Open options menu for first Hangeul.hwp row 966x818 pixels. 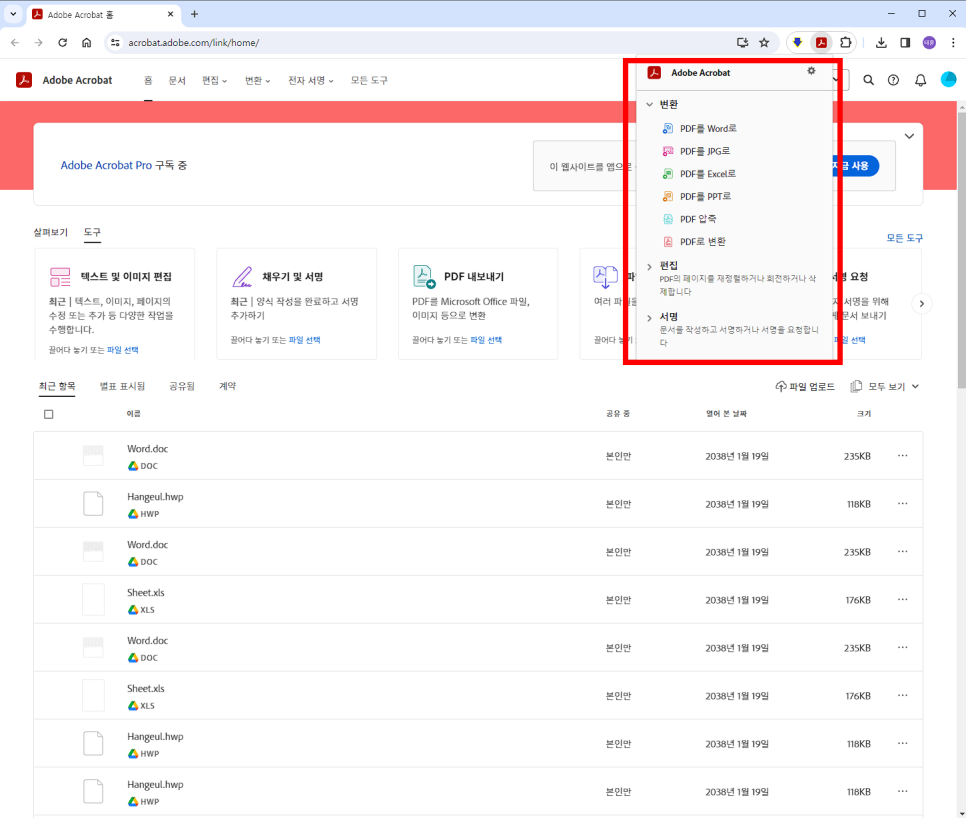tap(903, 504)
